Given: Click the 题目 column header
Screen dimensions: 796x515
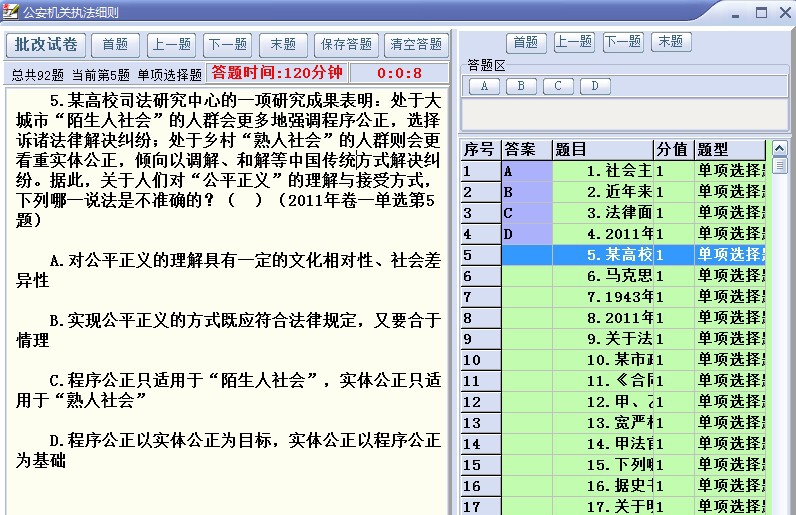Looking at the screenshot, I should (603, 150).
